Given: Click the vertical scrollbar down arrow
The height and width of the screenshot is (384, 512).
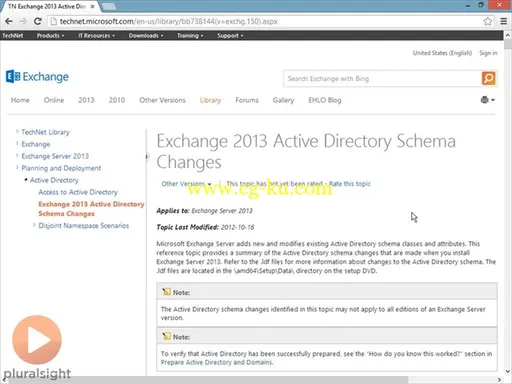Looking at the screenshot, I should pos(508,372).
